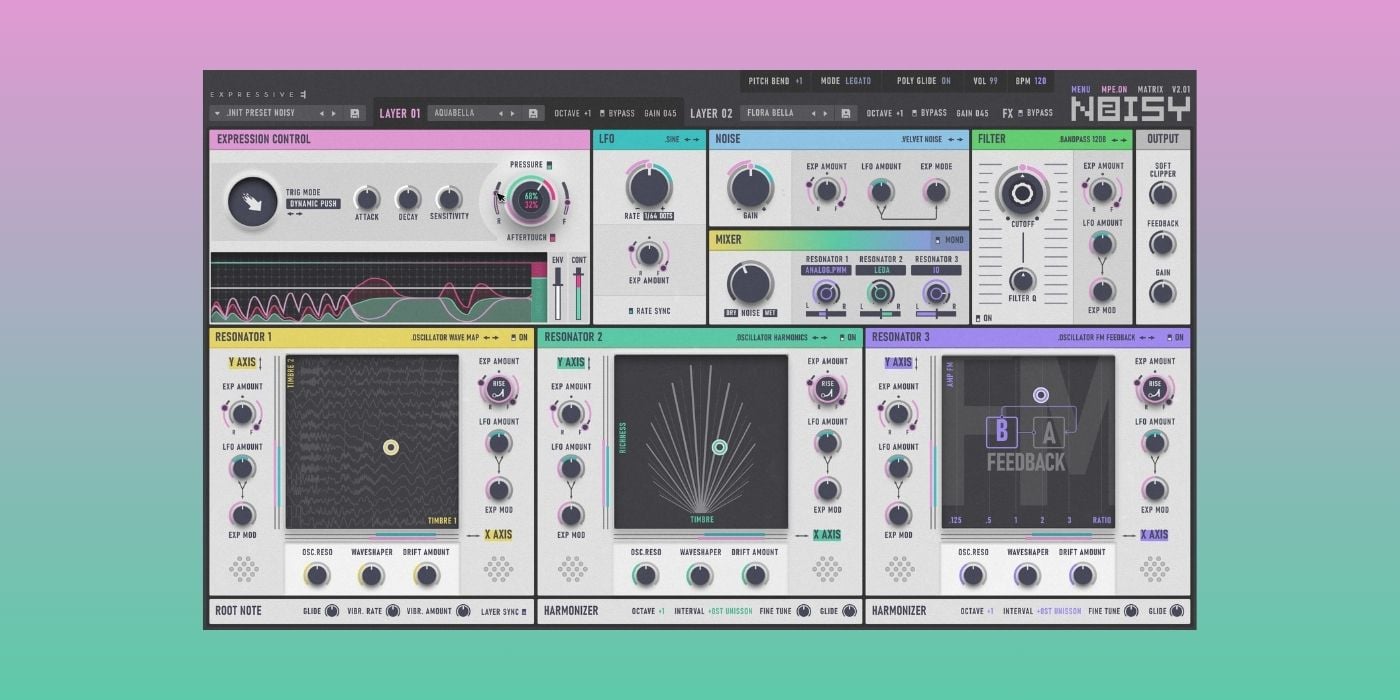This screenshot has height=700, width=1400.
Task: Click the LFO Rate knob
Action: 649,186
